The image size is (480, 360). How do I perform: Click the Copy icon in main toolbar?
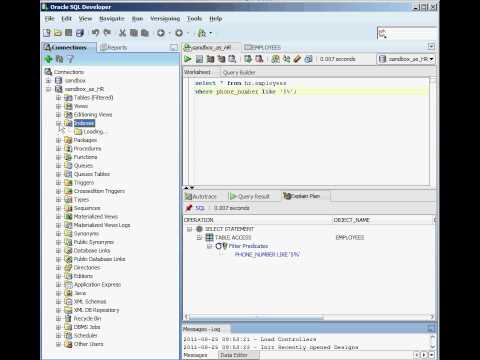click(133, 33)
